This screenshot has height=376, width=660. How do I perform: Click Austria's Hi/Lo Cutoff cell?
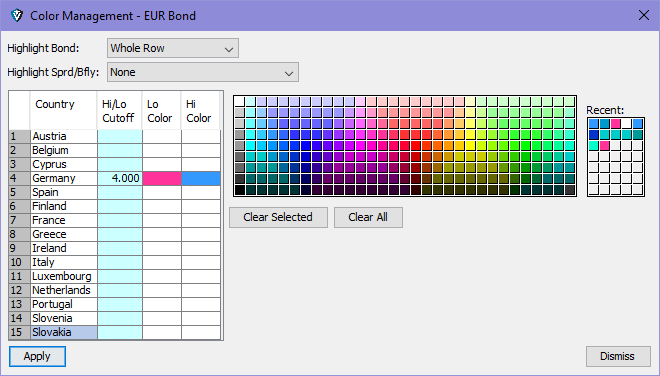tap(120, 136)
